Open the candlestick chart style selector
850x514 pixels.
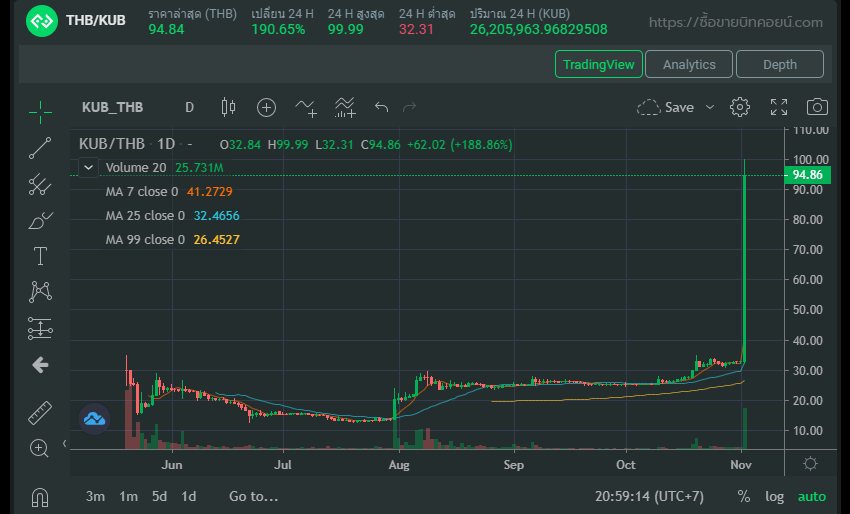coord(228,107)
